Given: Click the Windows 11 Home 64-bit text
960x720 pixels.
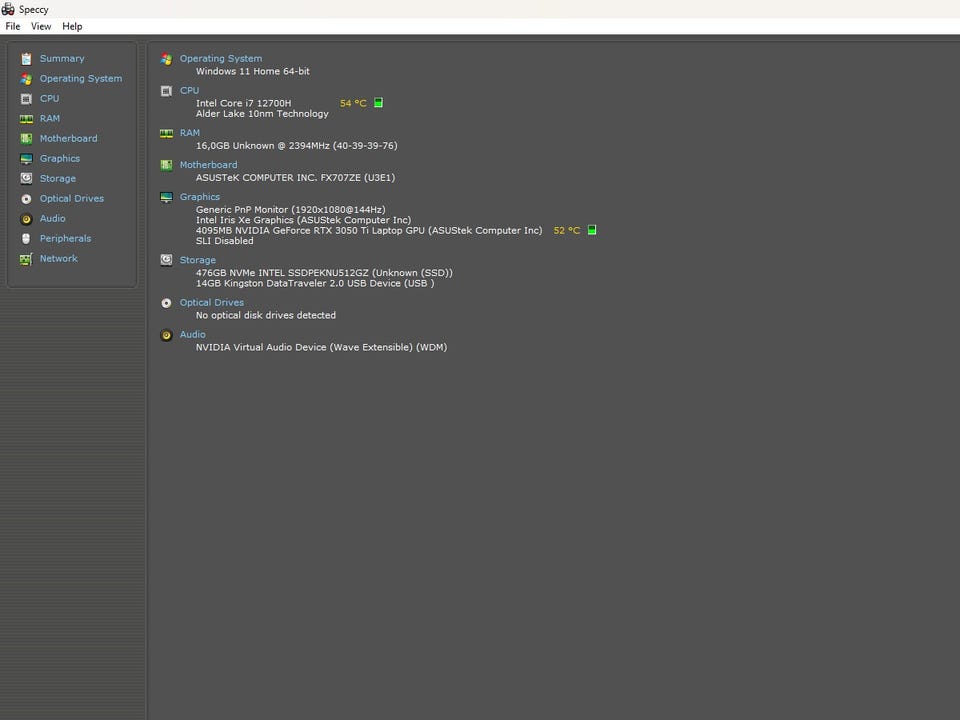Looking at the screenshot, I should [252, 72].
